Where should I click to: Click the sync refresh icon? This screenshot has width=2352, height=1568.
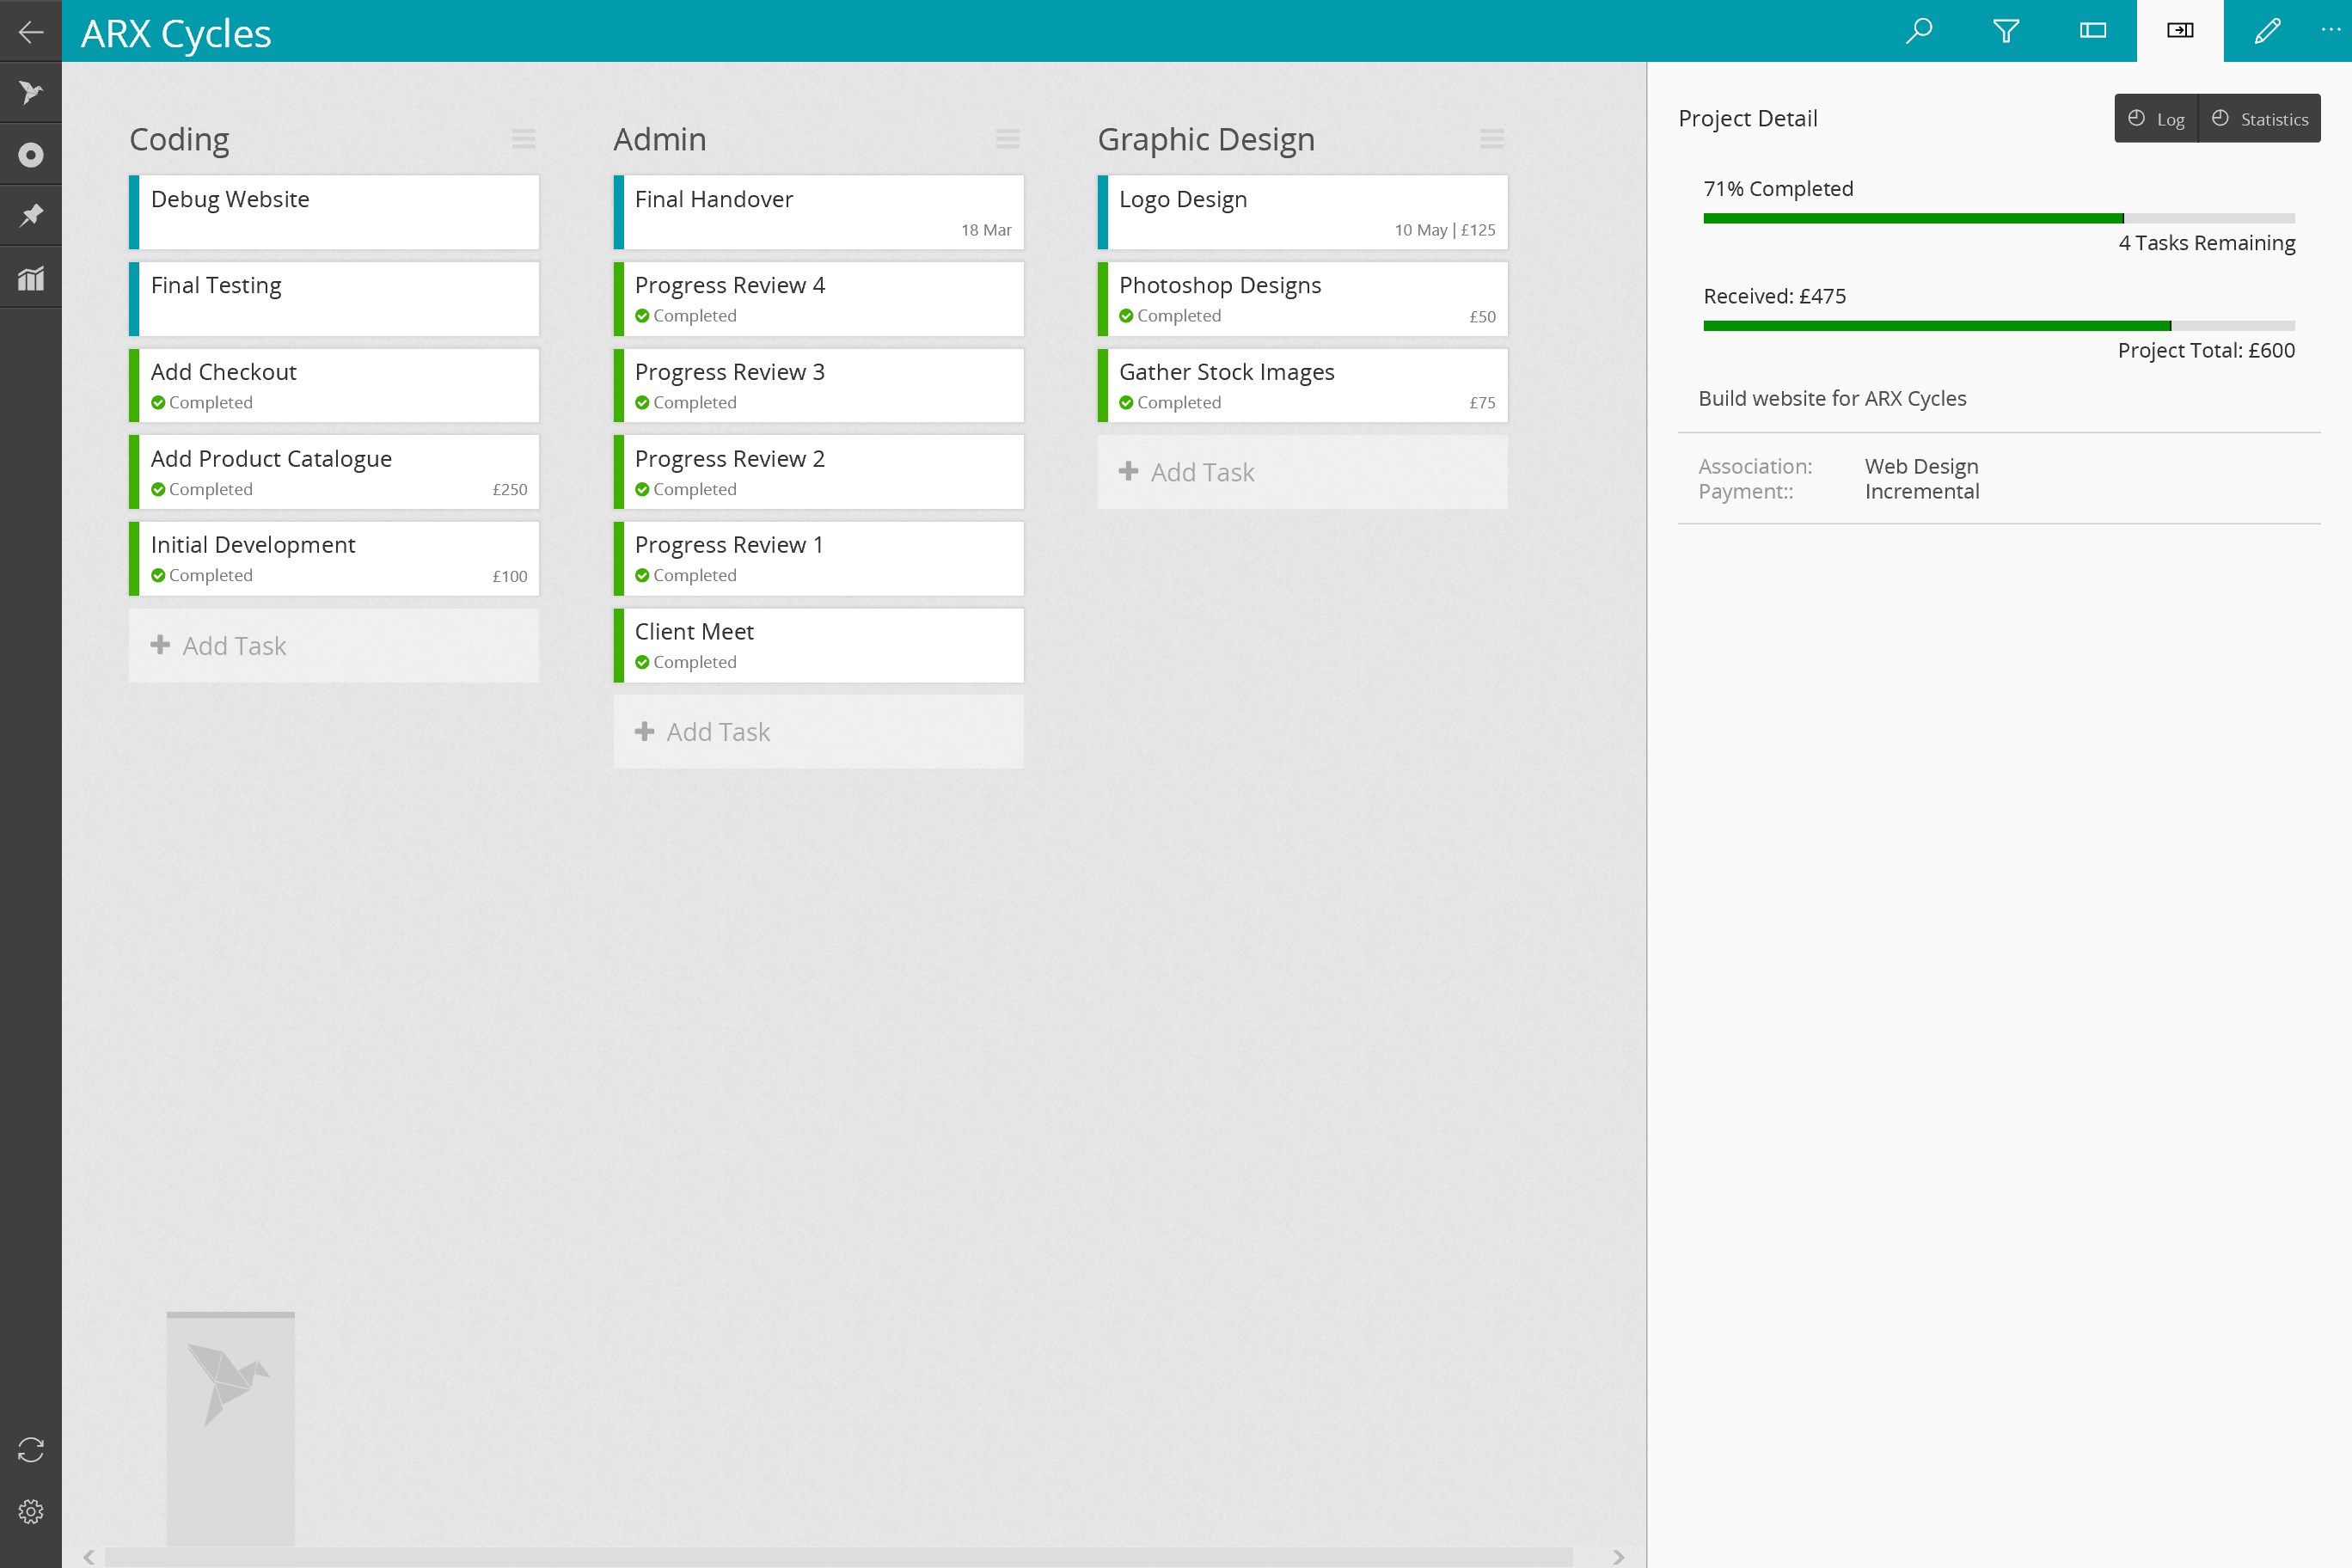(31, 1450)
